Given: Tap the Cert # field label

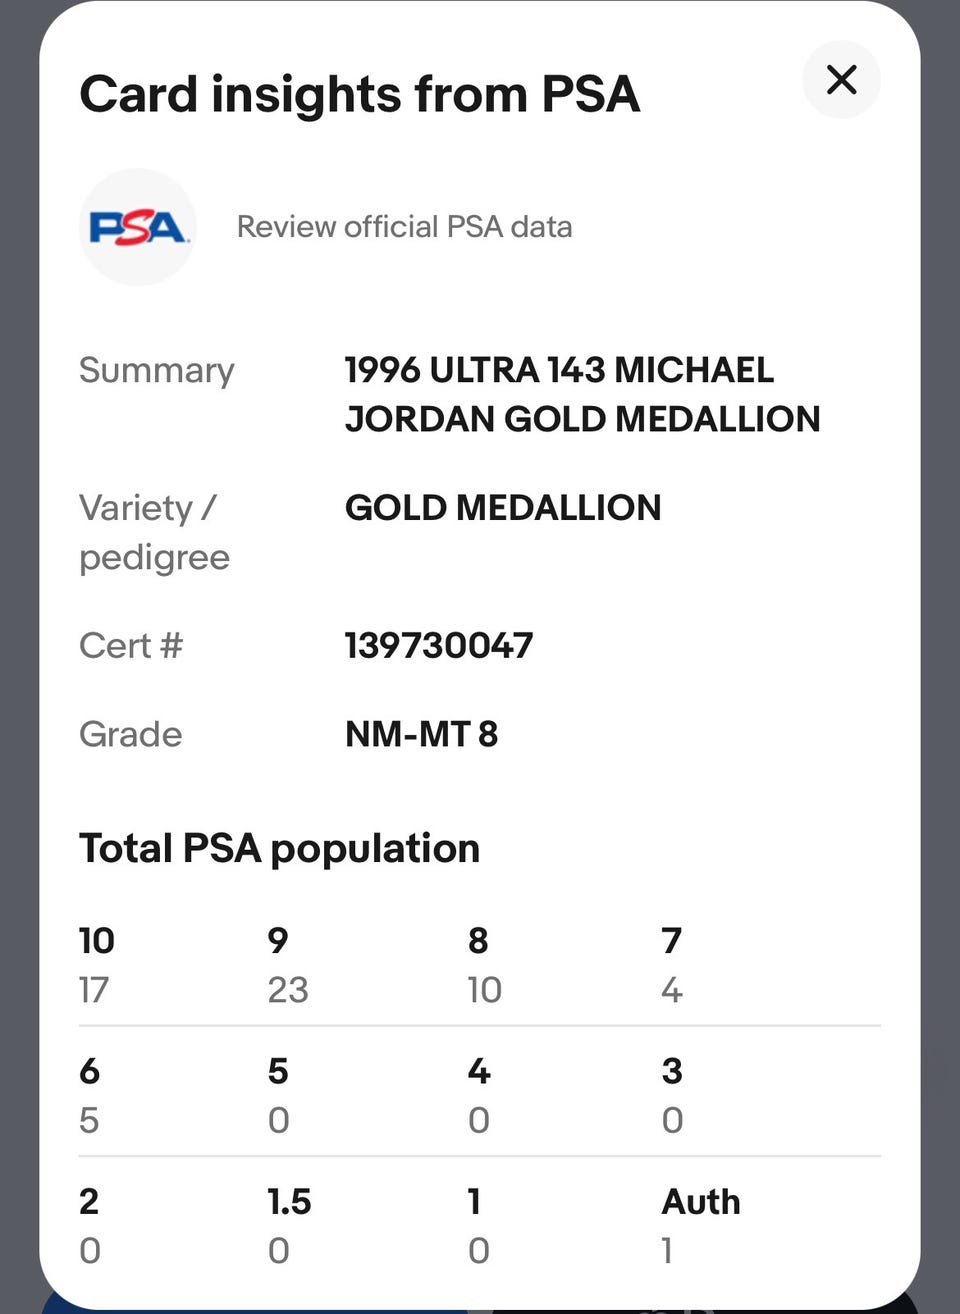Looking at the screenshot, I should click(131, 646).
